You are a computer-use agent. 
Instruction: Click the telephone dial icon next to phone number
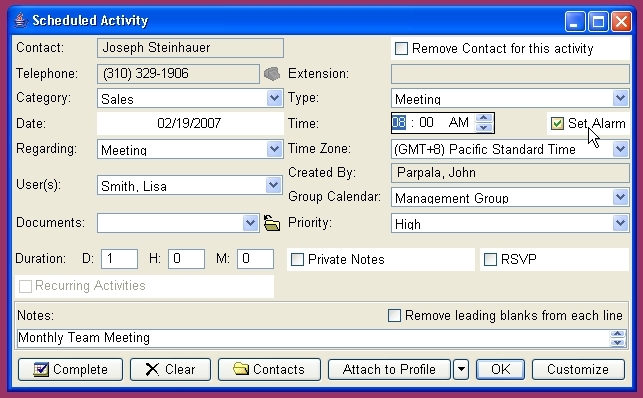click(271, 74)
